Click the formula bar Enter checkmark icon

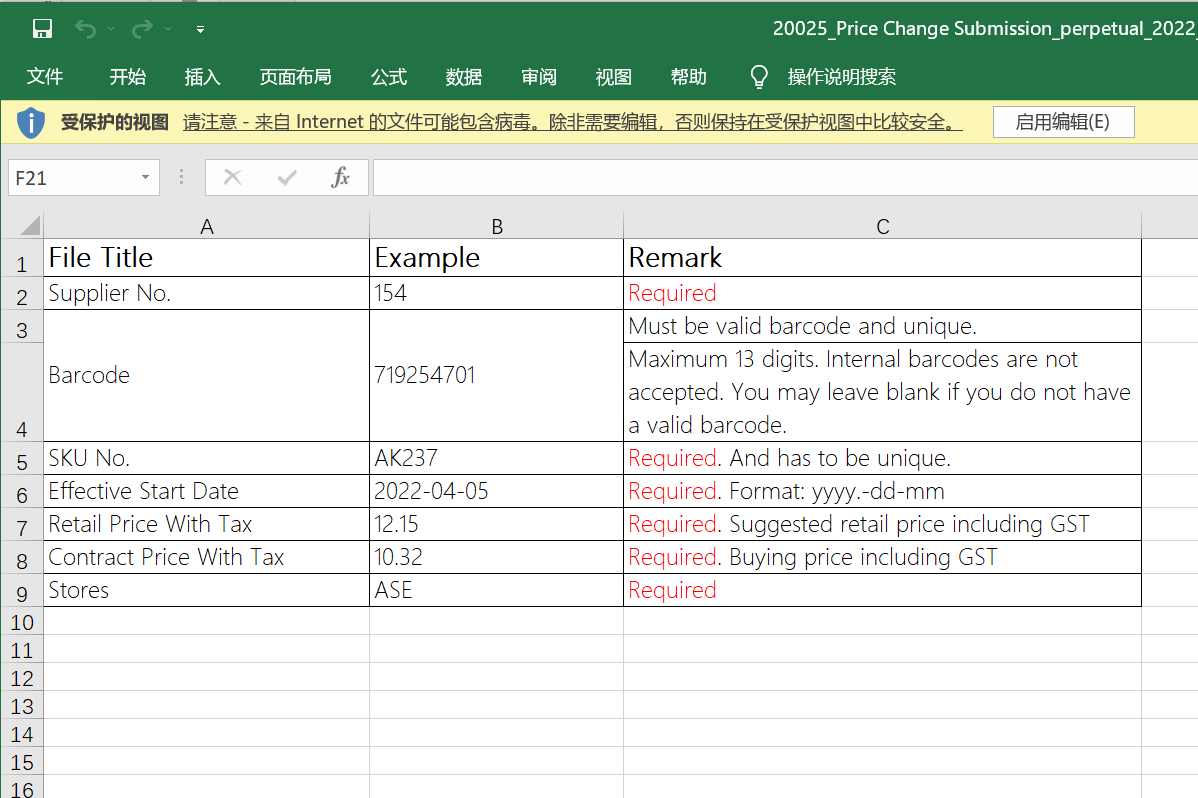click(x=287, y=177)
